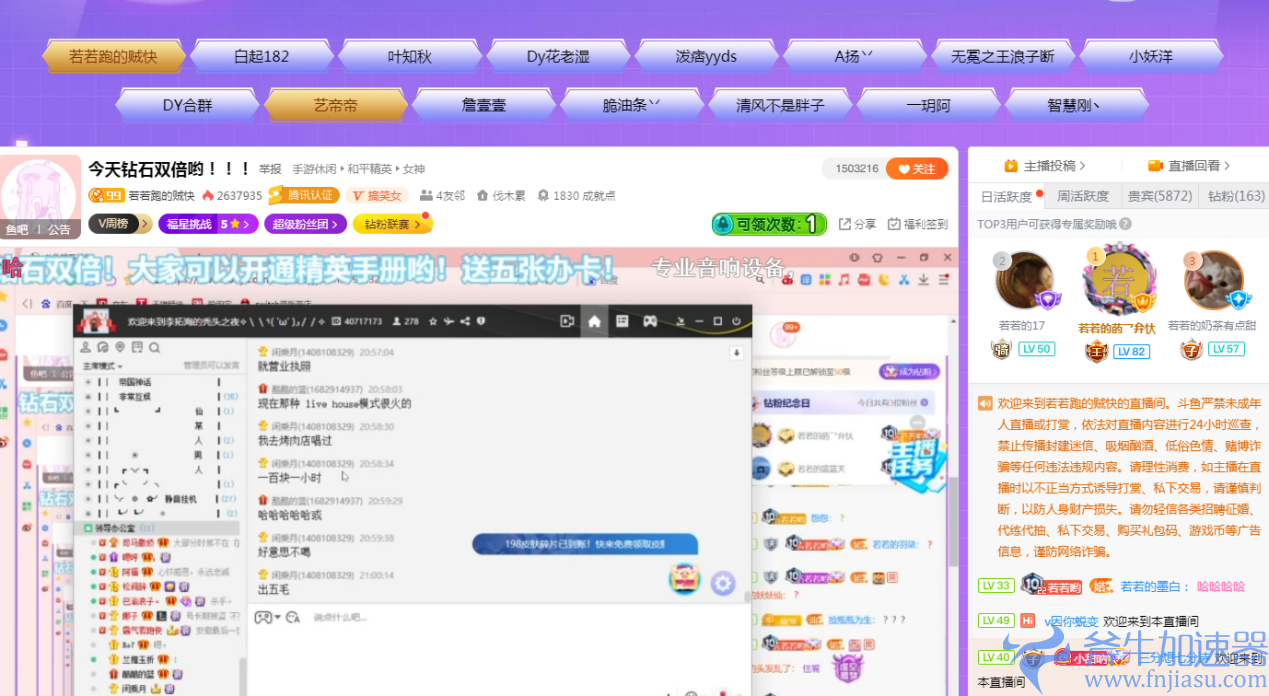Viewport: 1269px width, 696px height.
Task: Click the YY channel shield info icon
Action: click(481, 321)
